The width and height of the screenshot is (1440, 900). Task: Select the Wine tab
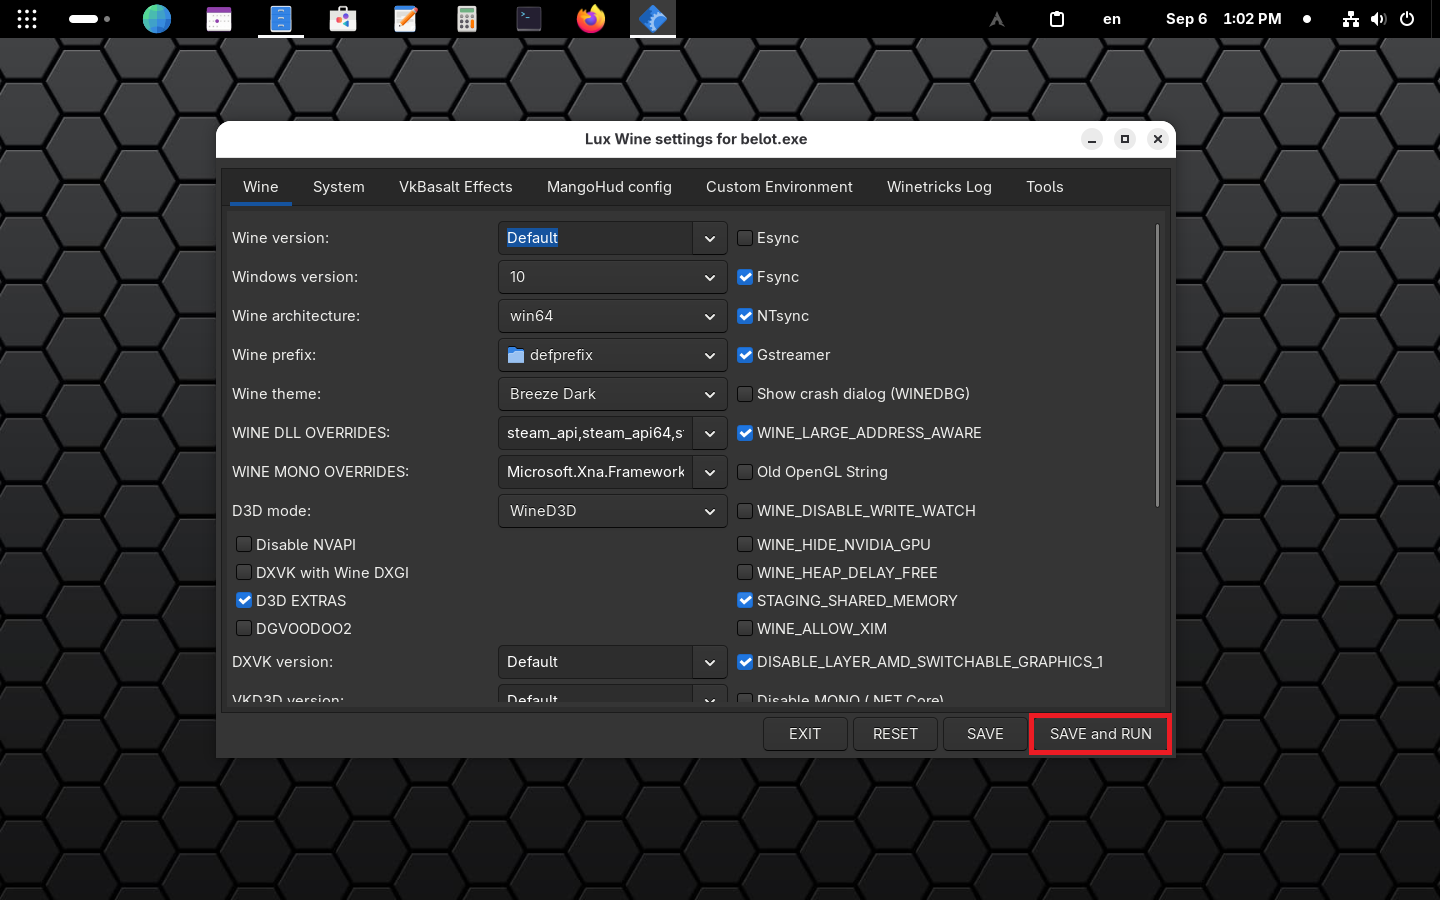coord(261,187)
